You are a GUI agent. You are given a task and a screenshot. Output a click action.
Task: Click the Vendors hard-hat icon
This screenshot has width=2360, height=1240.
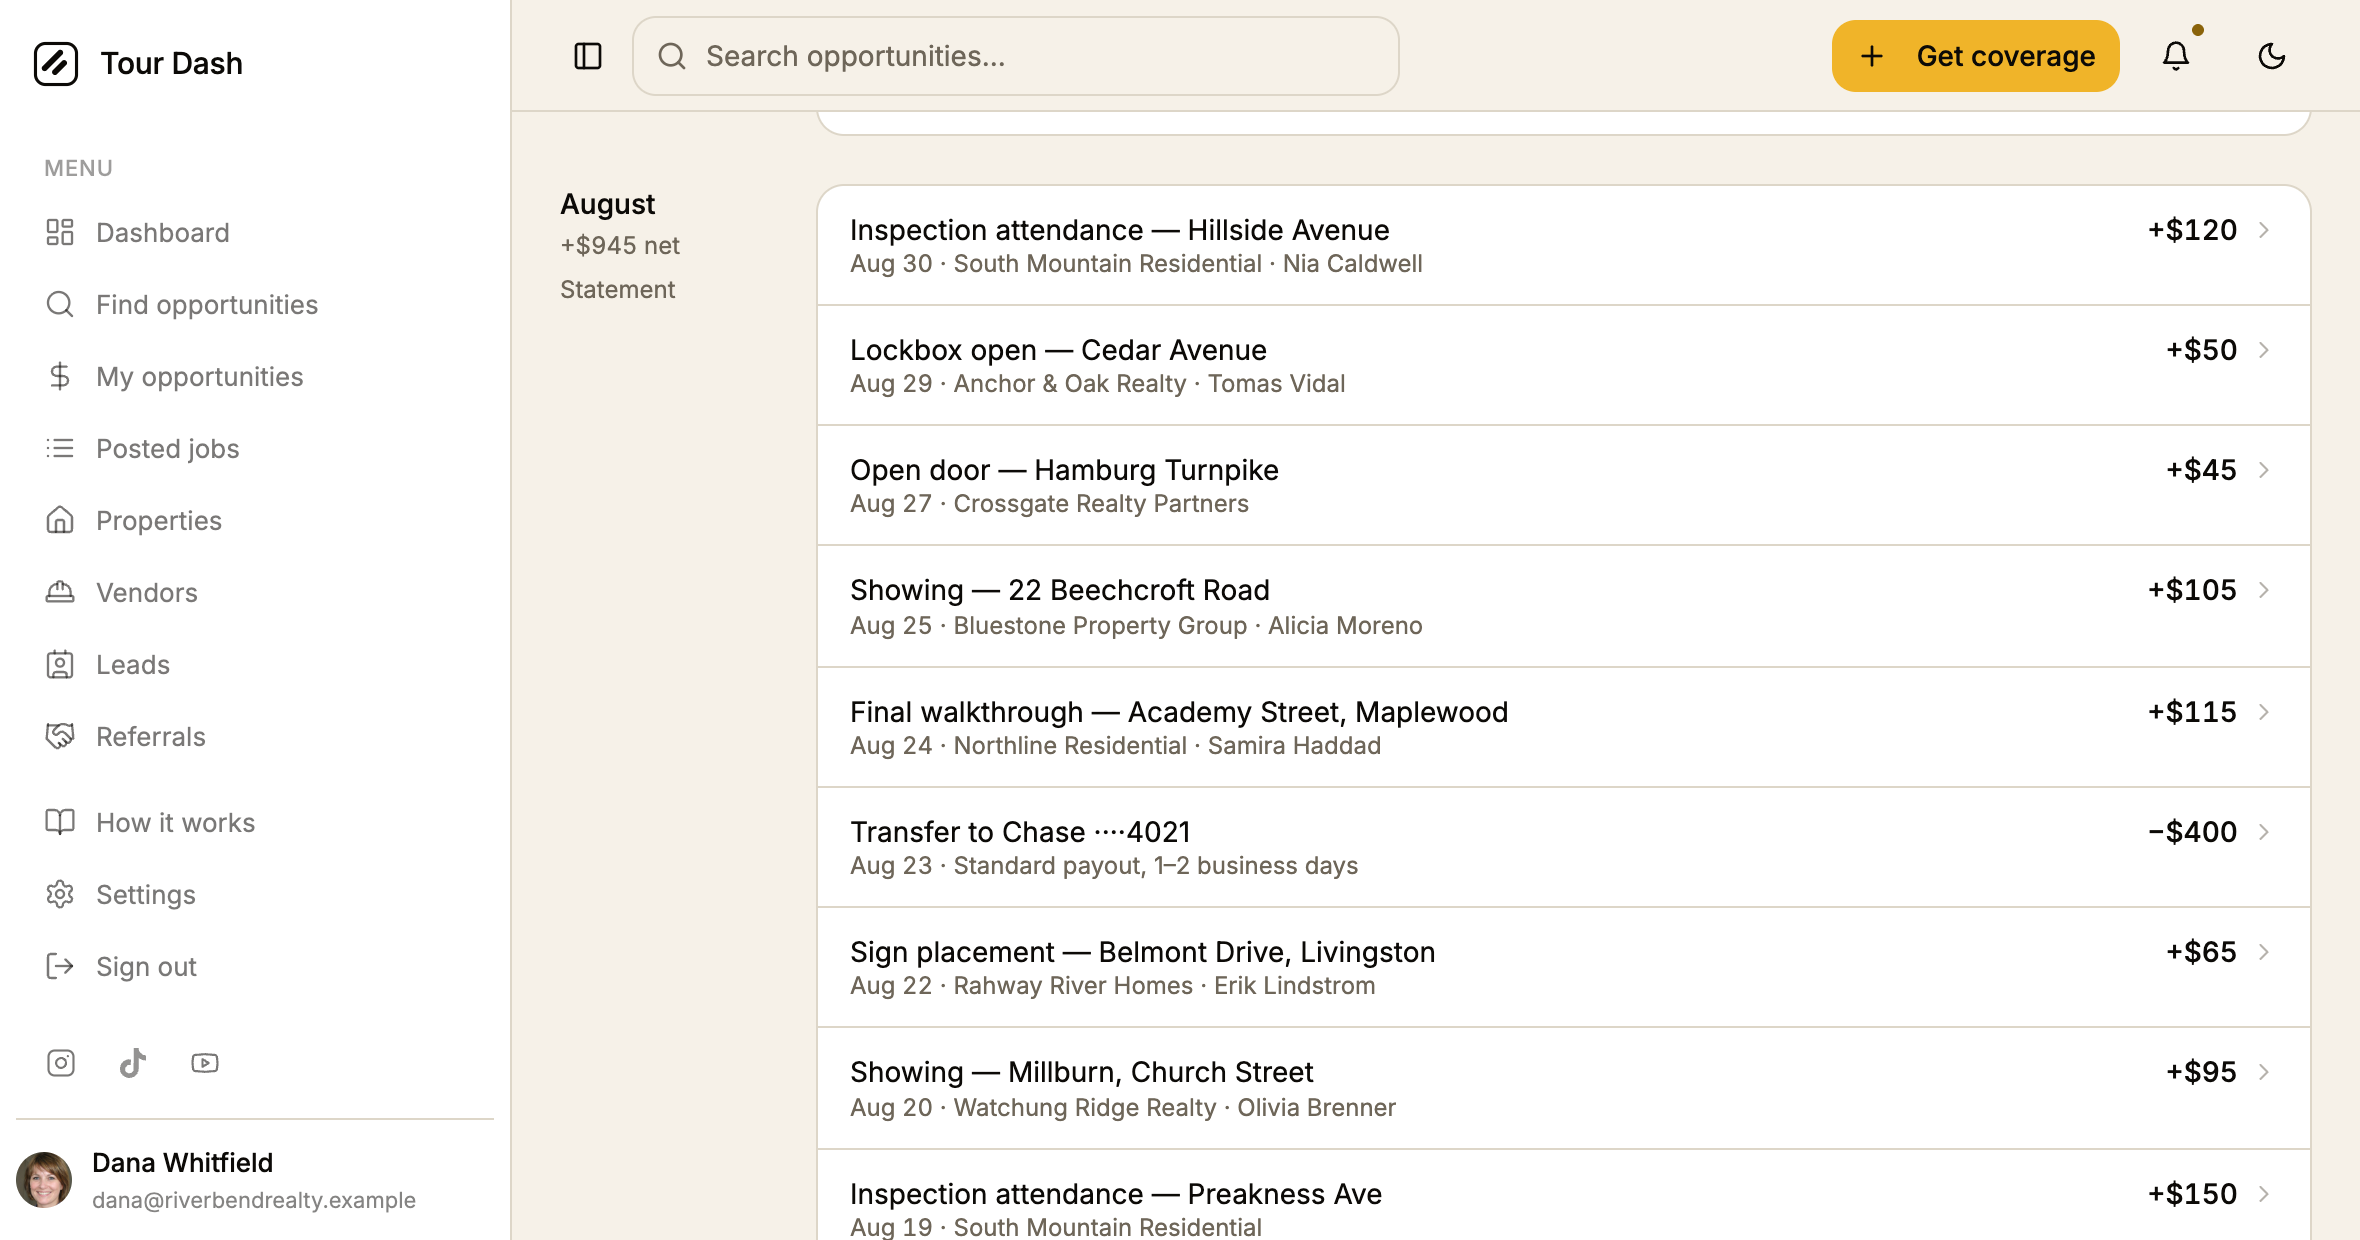pos(60,592)
